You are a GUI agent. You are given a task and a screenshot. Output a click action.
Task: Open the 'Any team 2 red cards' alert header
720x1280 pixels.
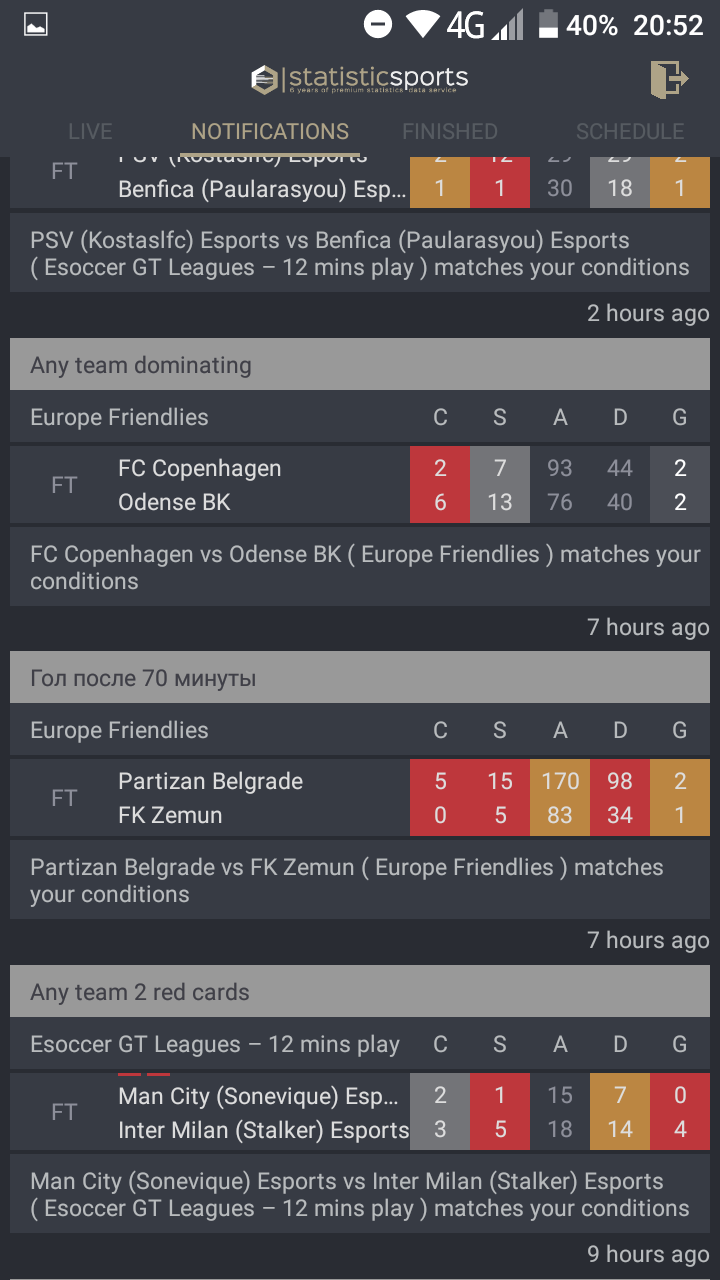360,992
